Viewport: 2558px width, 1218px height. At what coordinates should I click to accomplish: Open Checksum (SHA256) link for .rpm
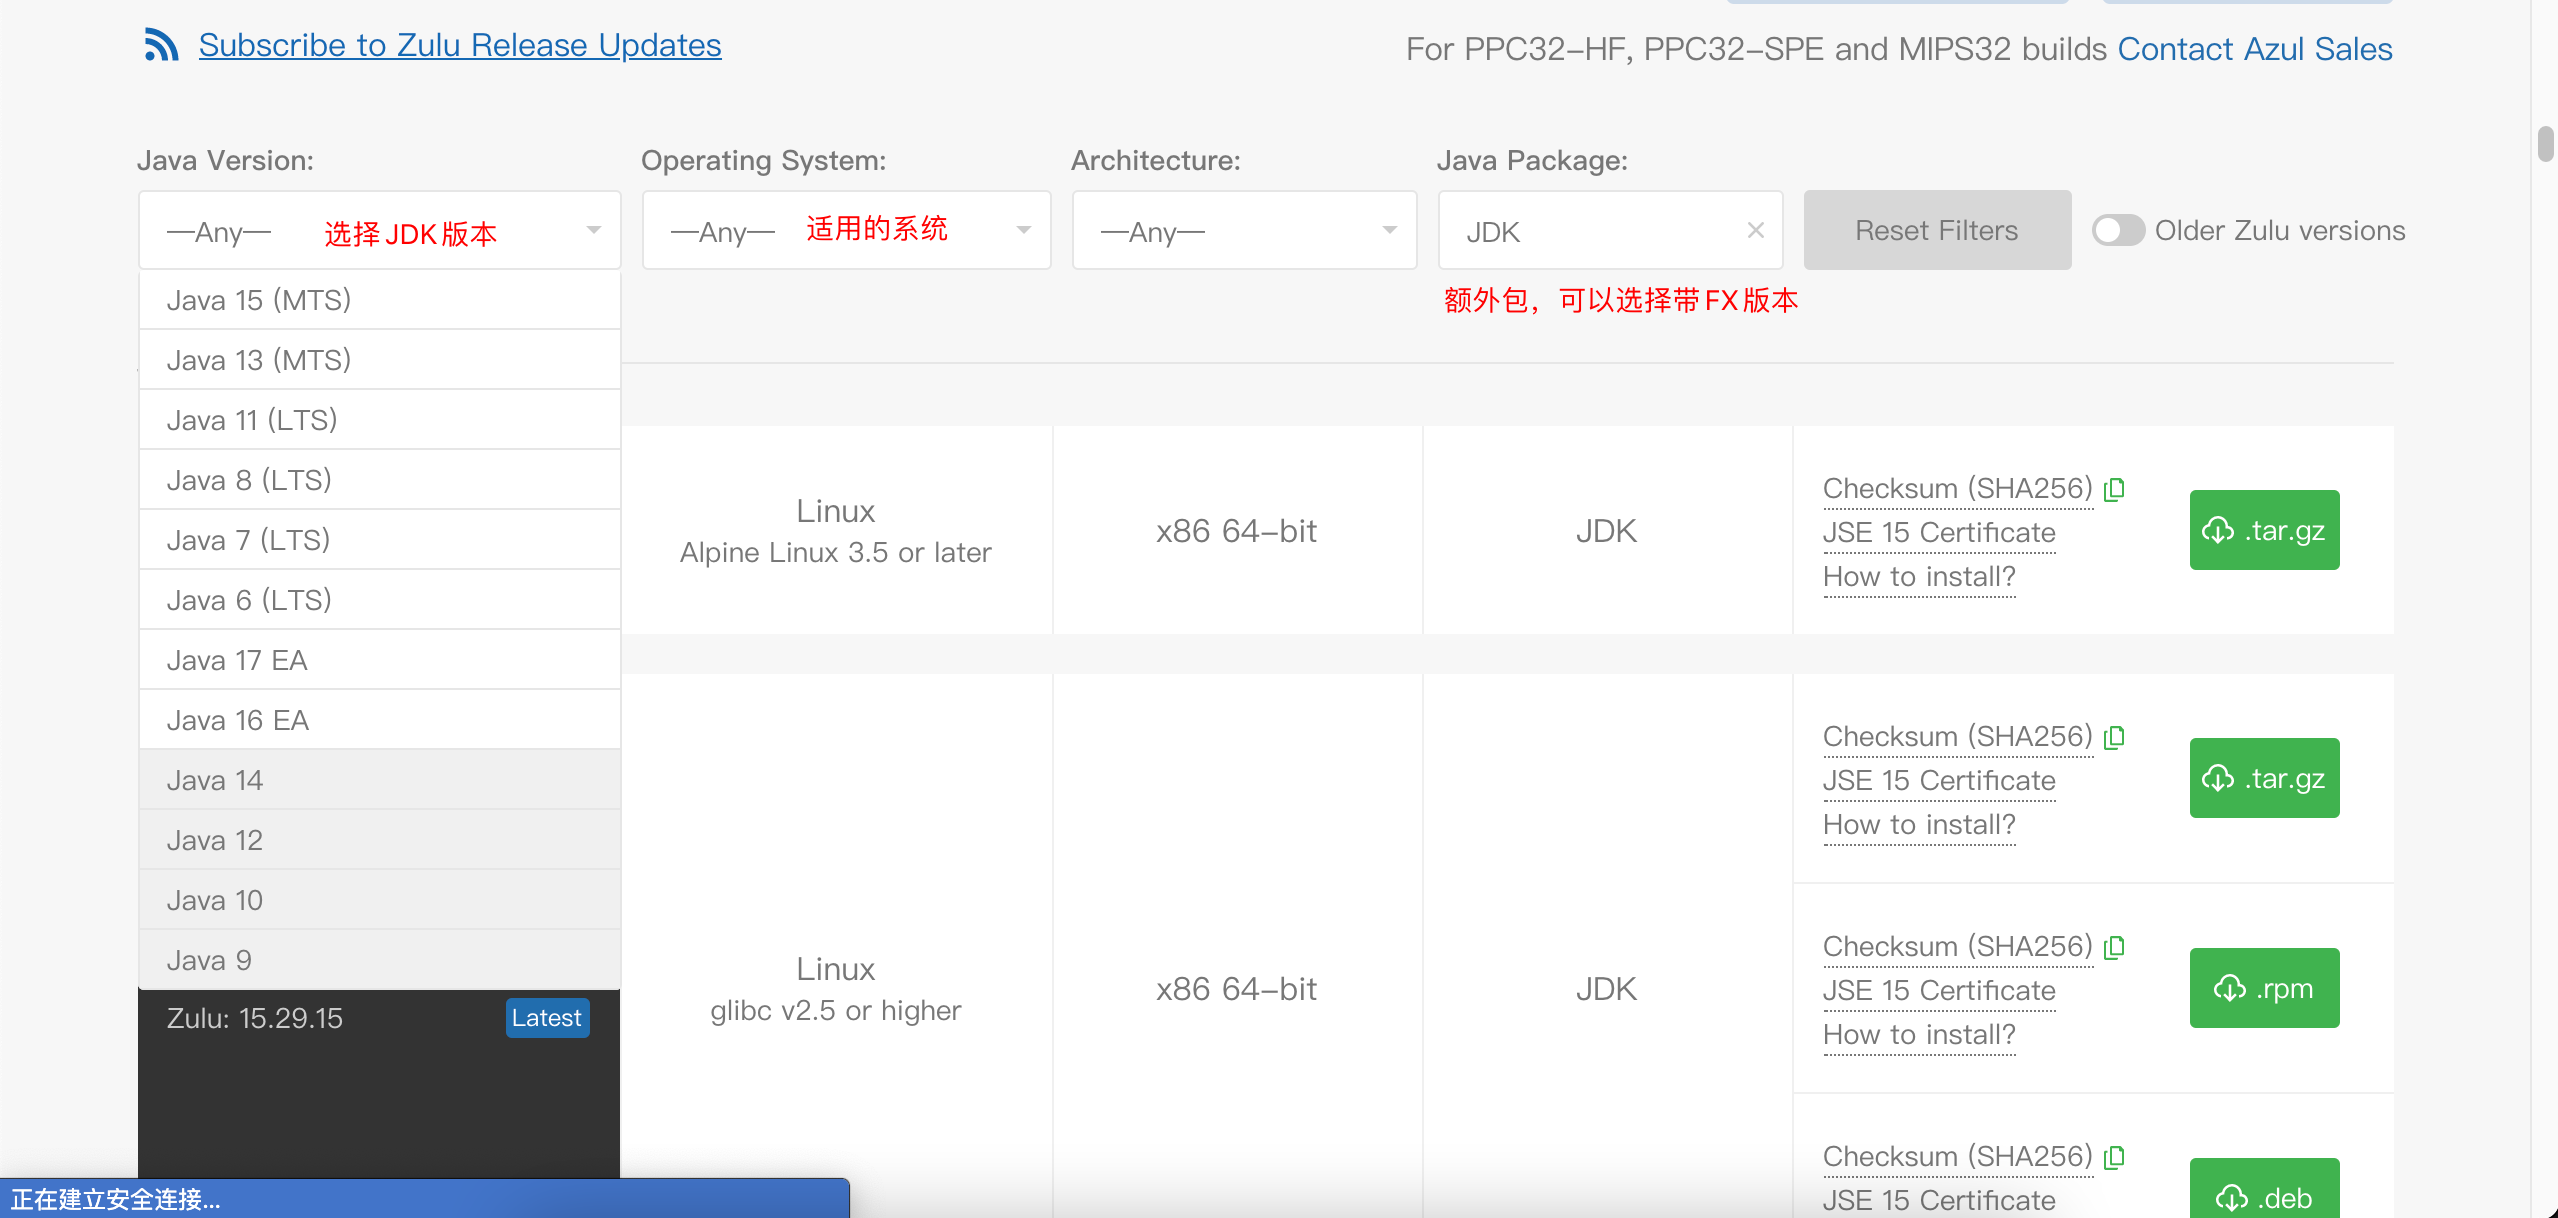[x=1957, y=946]
